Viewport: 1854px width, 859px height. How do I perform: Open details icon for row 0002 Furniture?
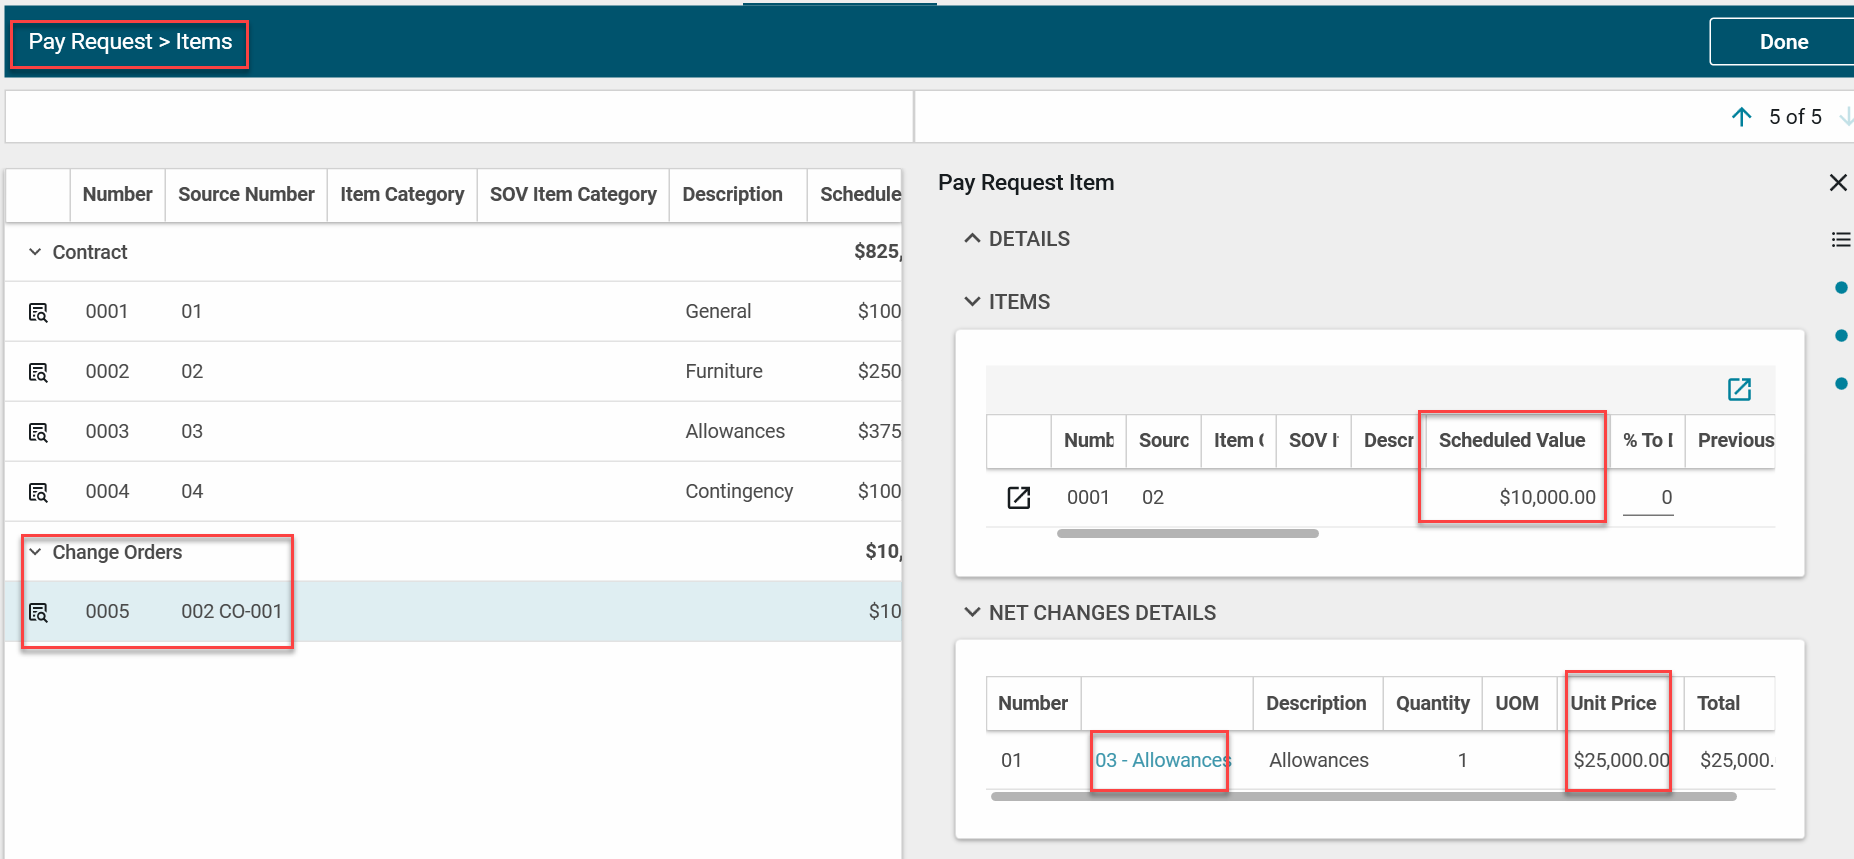tap(38, 372)
